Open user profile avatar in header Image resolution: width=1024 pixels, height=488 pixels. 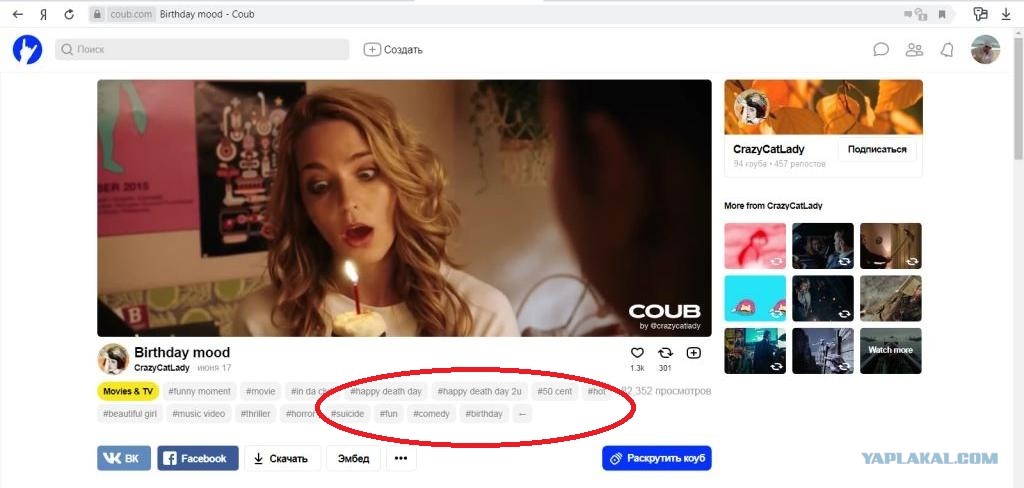point(985,50)
